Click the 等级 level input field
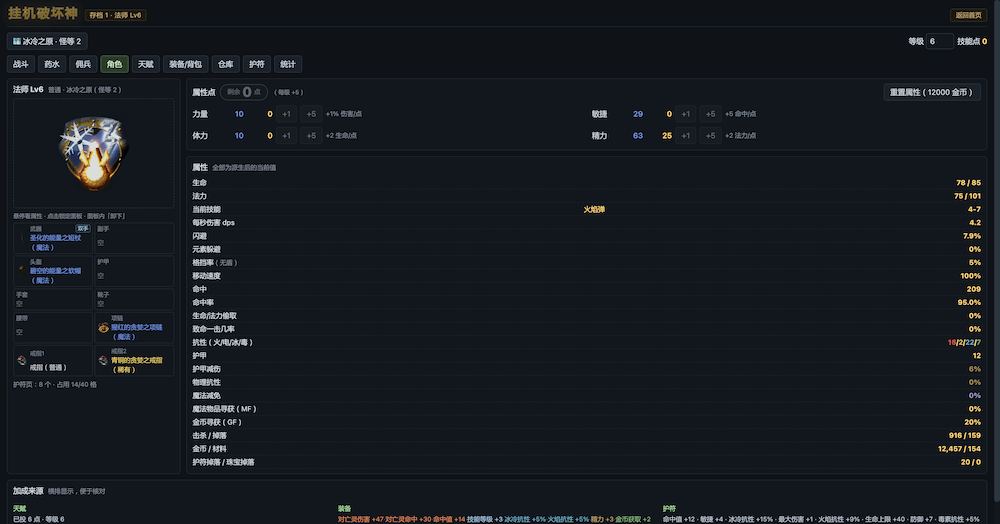The image size is (1000, 524). pyautogui.click(x=939, y=41)
